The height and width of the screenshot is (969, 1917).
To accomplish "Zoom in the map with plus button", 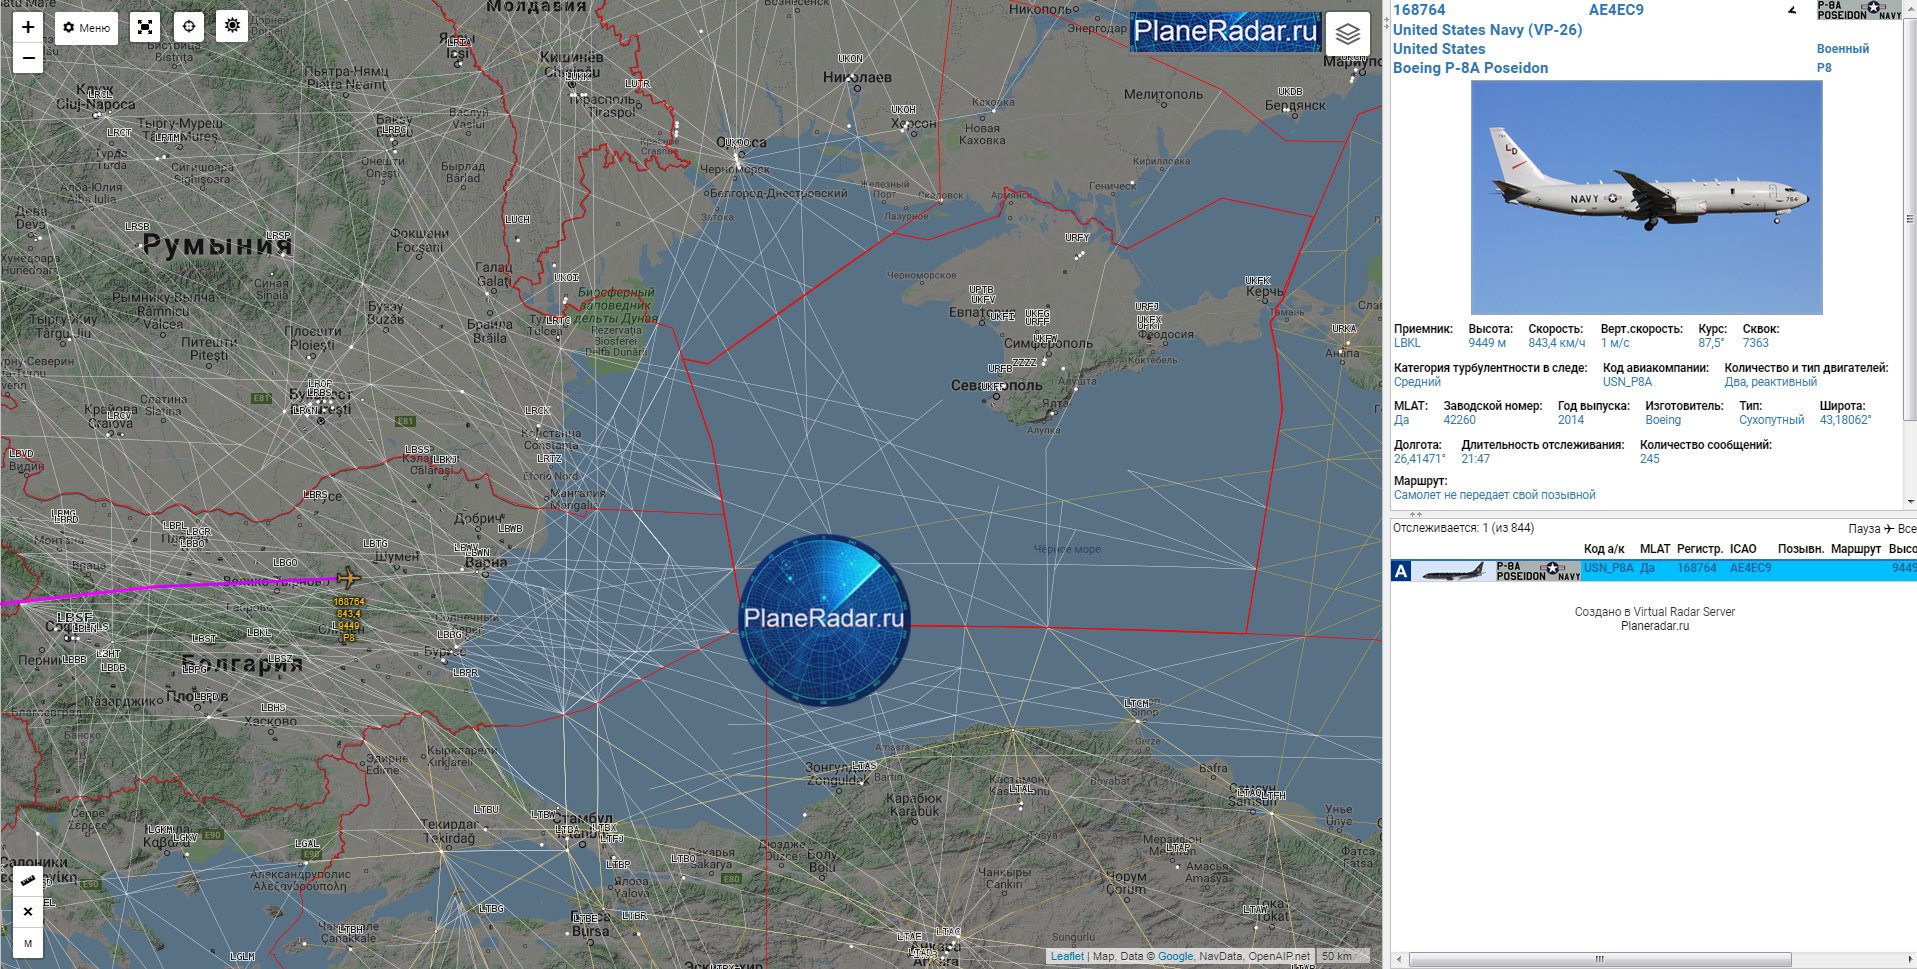I will point(28,27).
